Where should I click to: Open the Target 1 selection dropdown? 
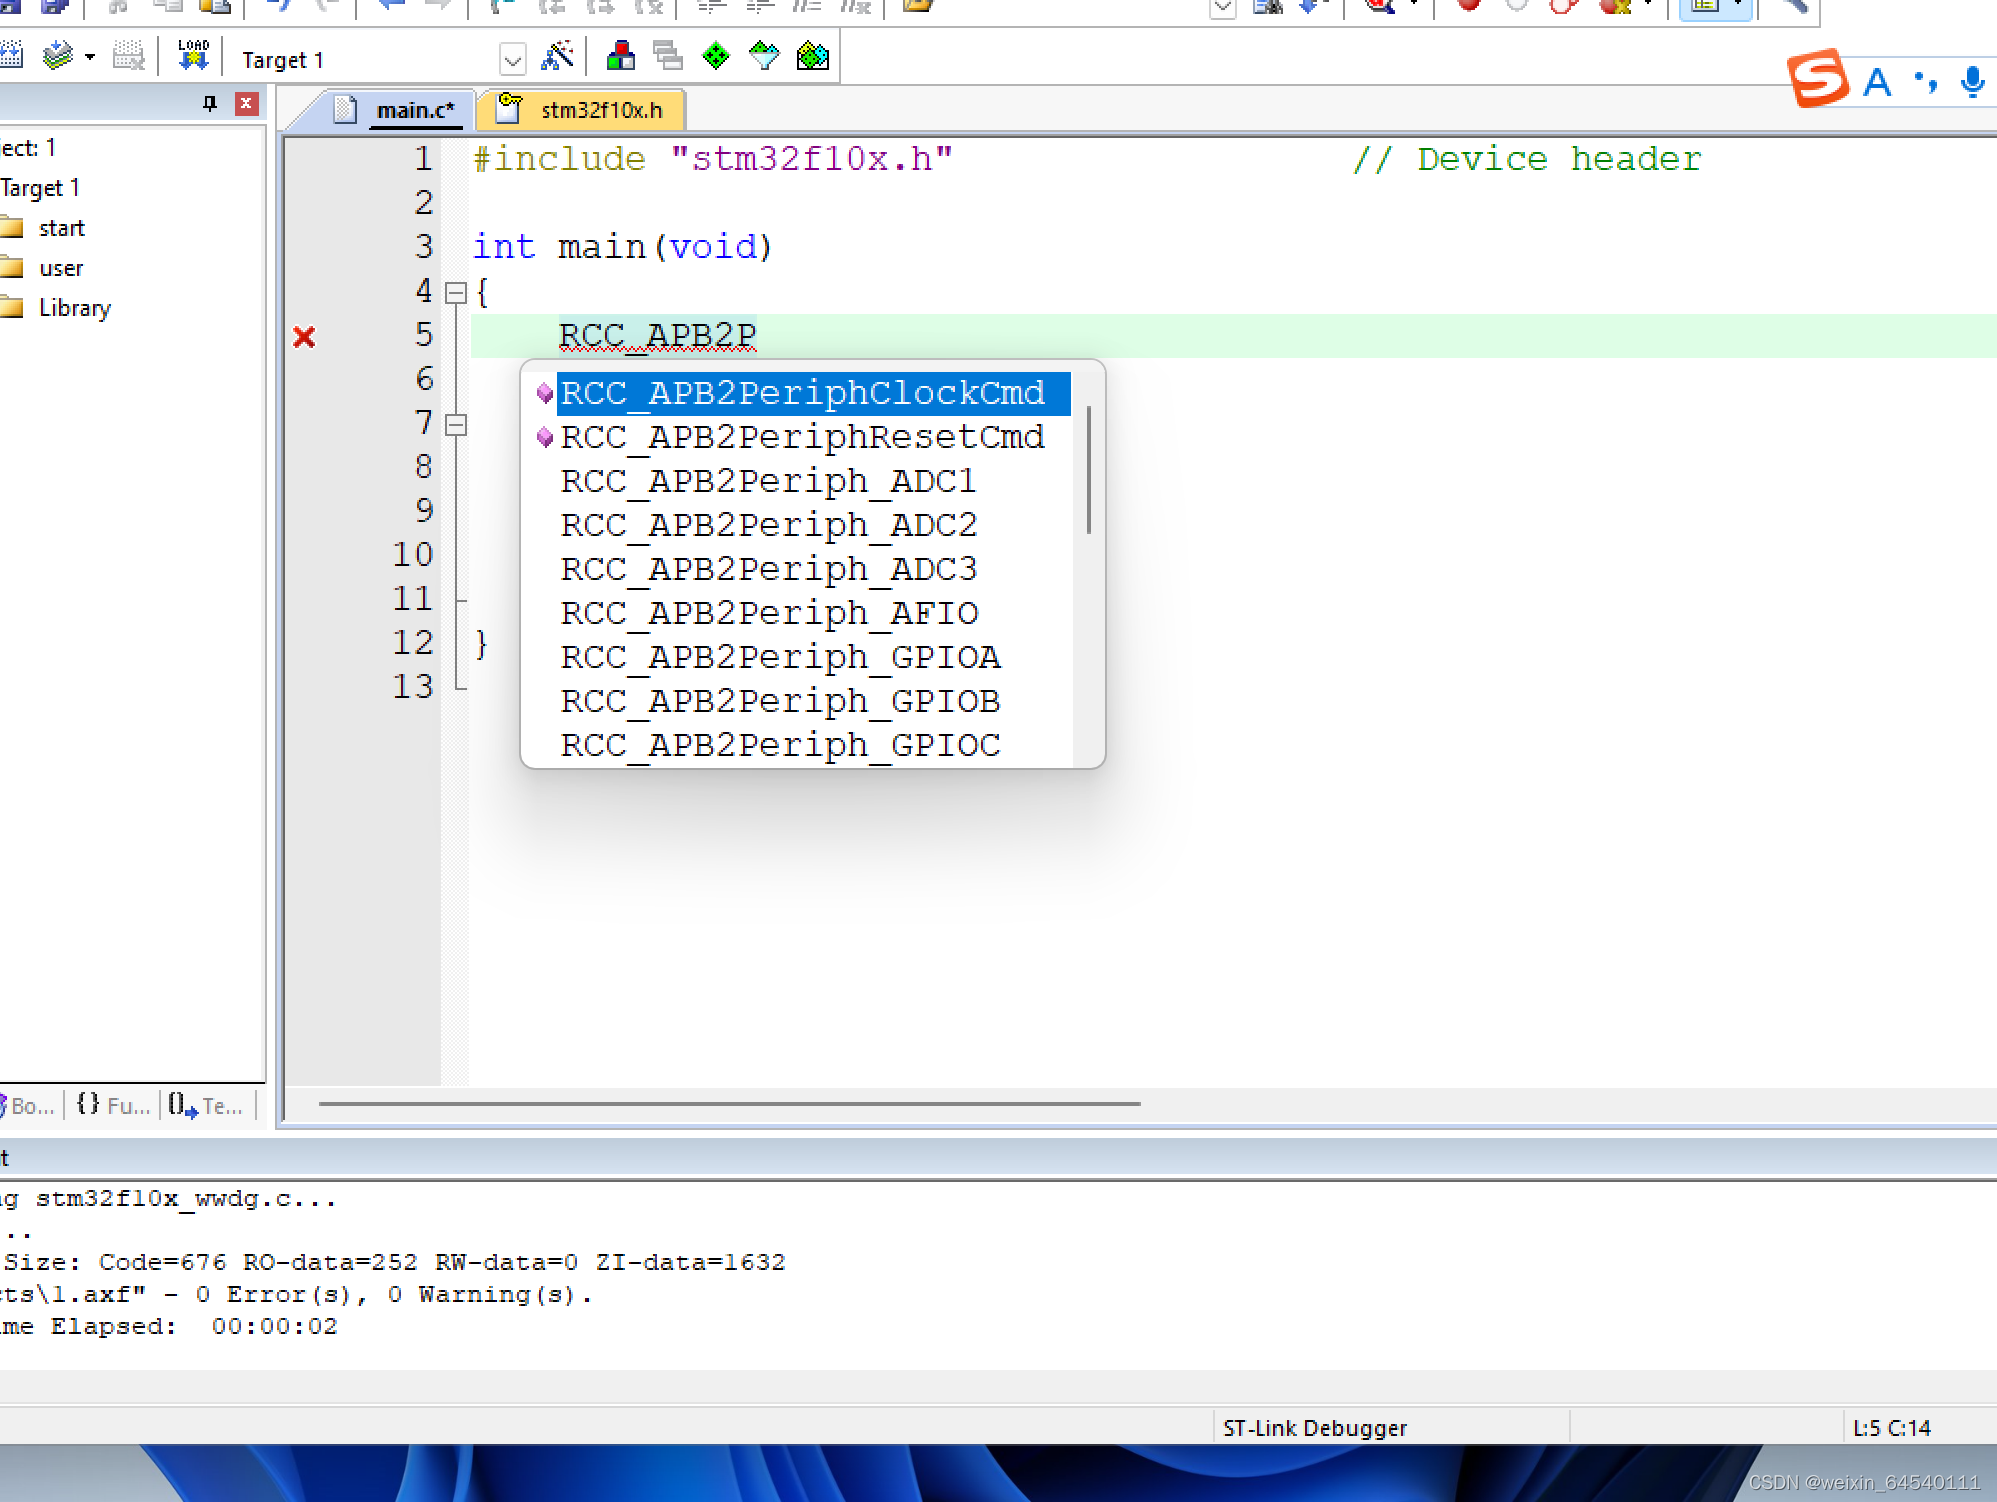click(x=512, y=58)
